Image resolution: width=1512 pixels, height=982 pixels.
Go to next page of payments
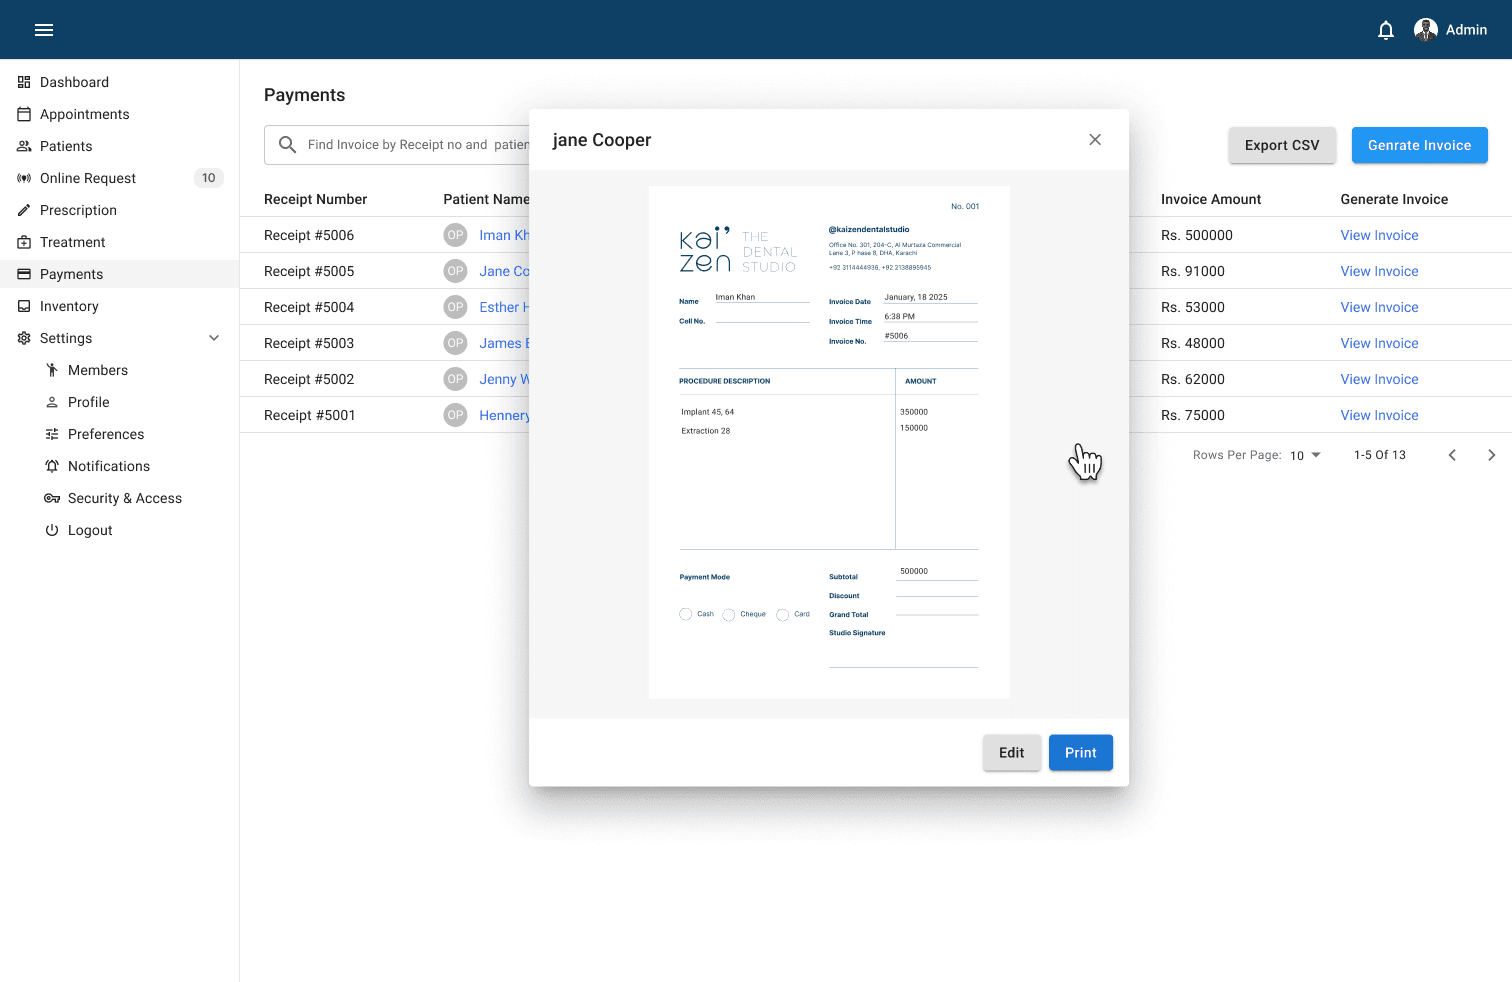point(1491,455)
